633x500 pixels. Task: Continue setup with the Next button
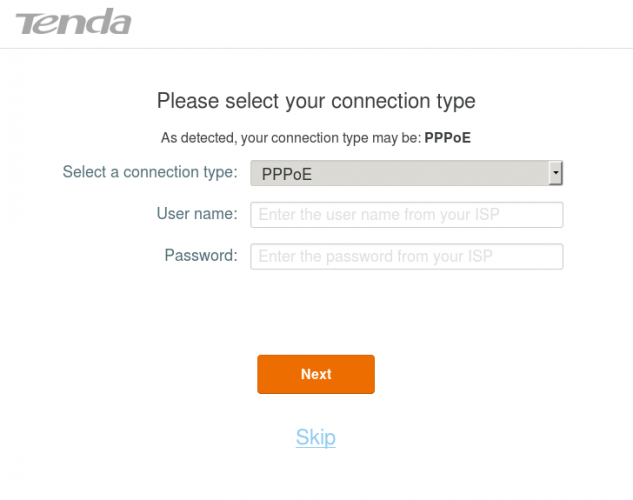pos(316,374)
